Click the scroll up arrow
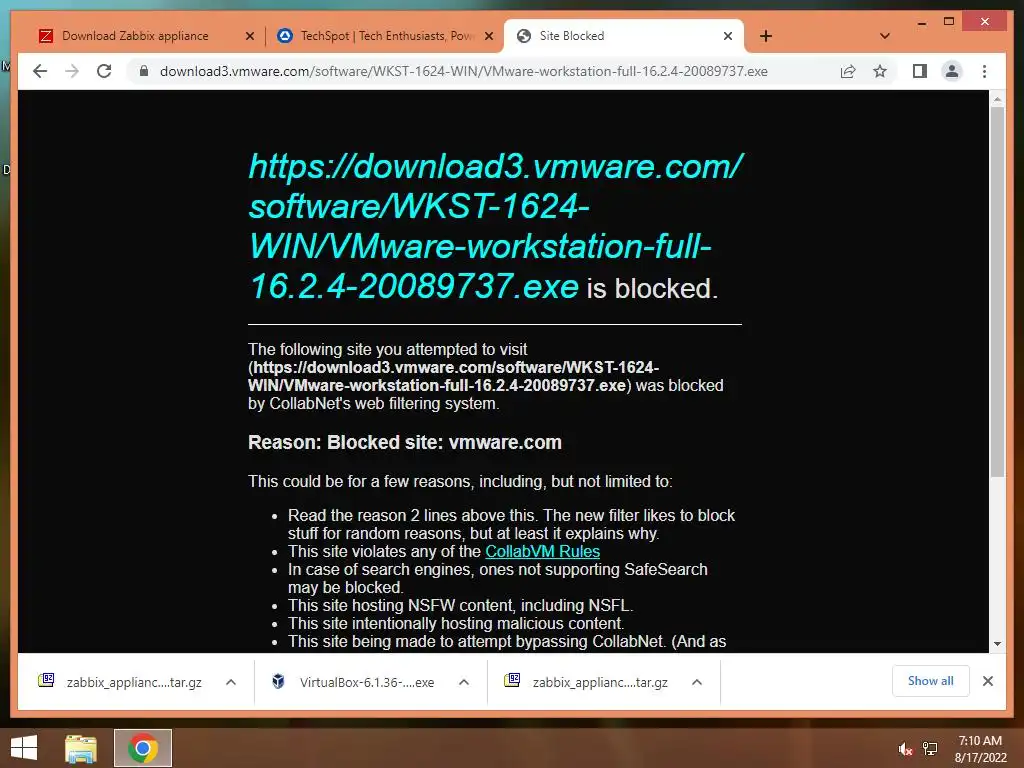The height and width of the screenshot is (768, 1024). click(997, 99)
